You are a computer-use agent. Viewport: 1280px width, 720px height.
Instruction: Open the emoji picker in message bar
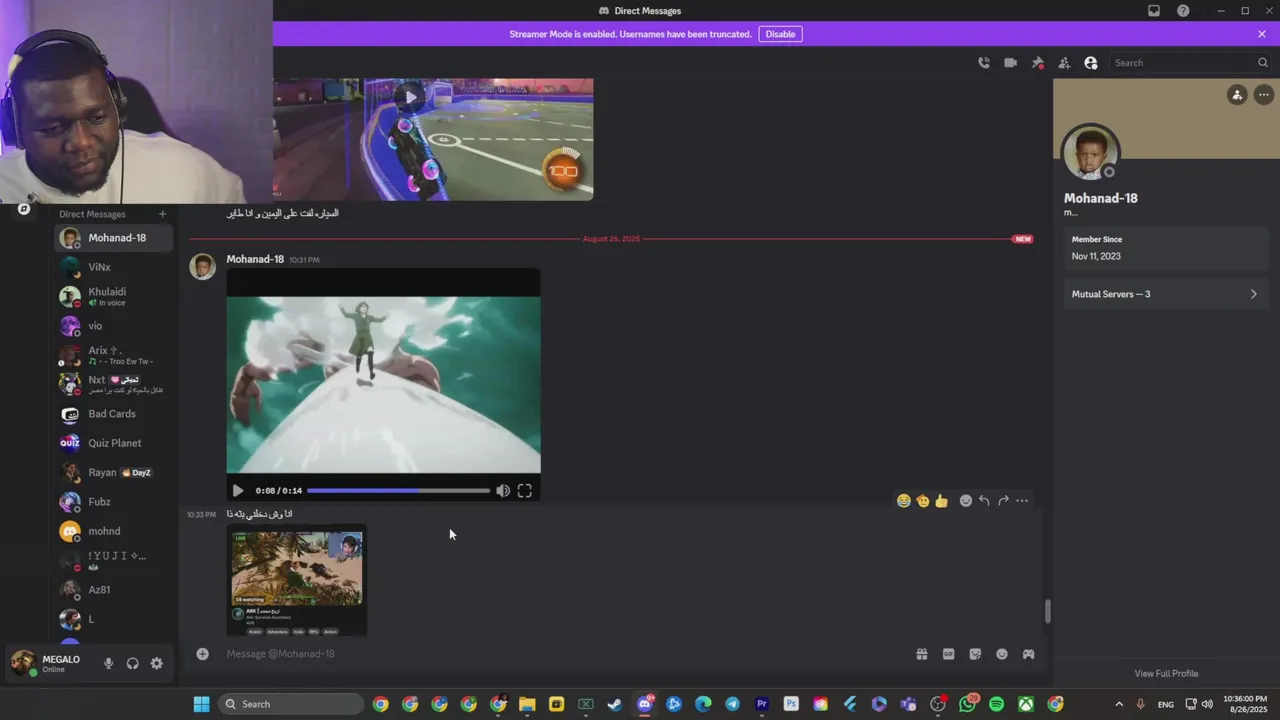[1002, 654]
